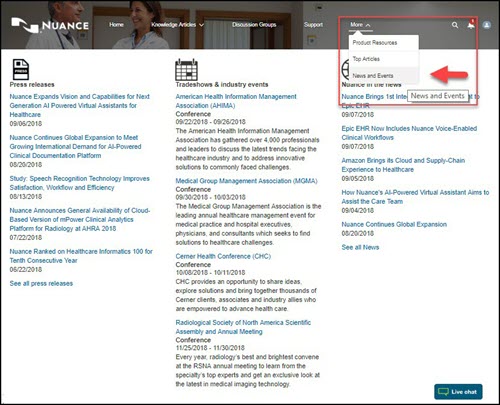This screenshot has width=500, height=405.
Task: Open the search magnifier icon
Action: tap(455, 25)
